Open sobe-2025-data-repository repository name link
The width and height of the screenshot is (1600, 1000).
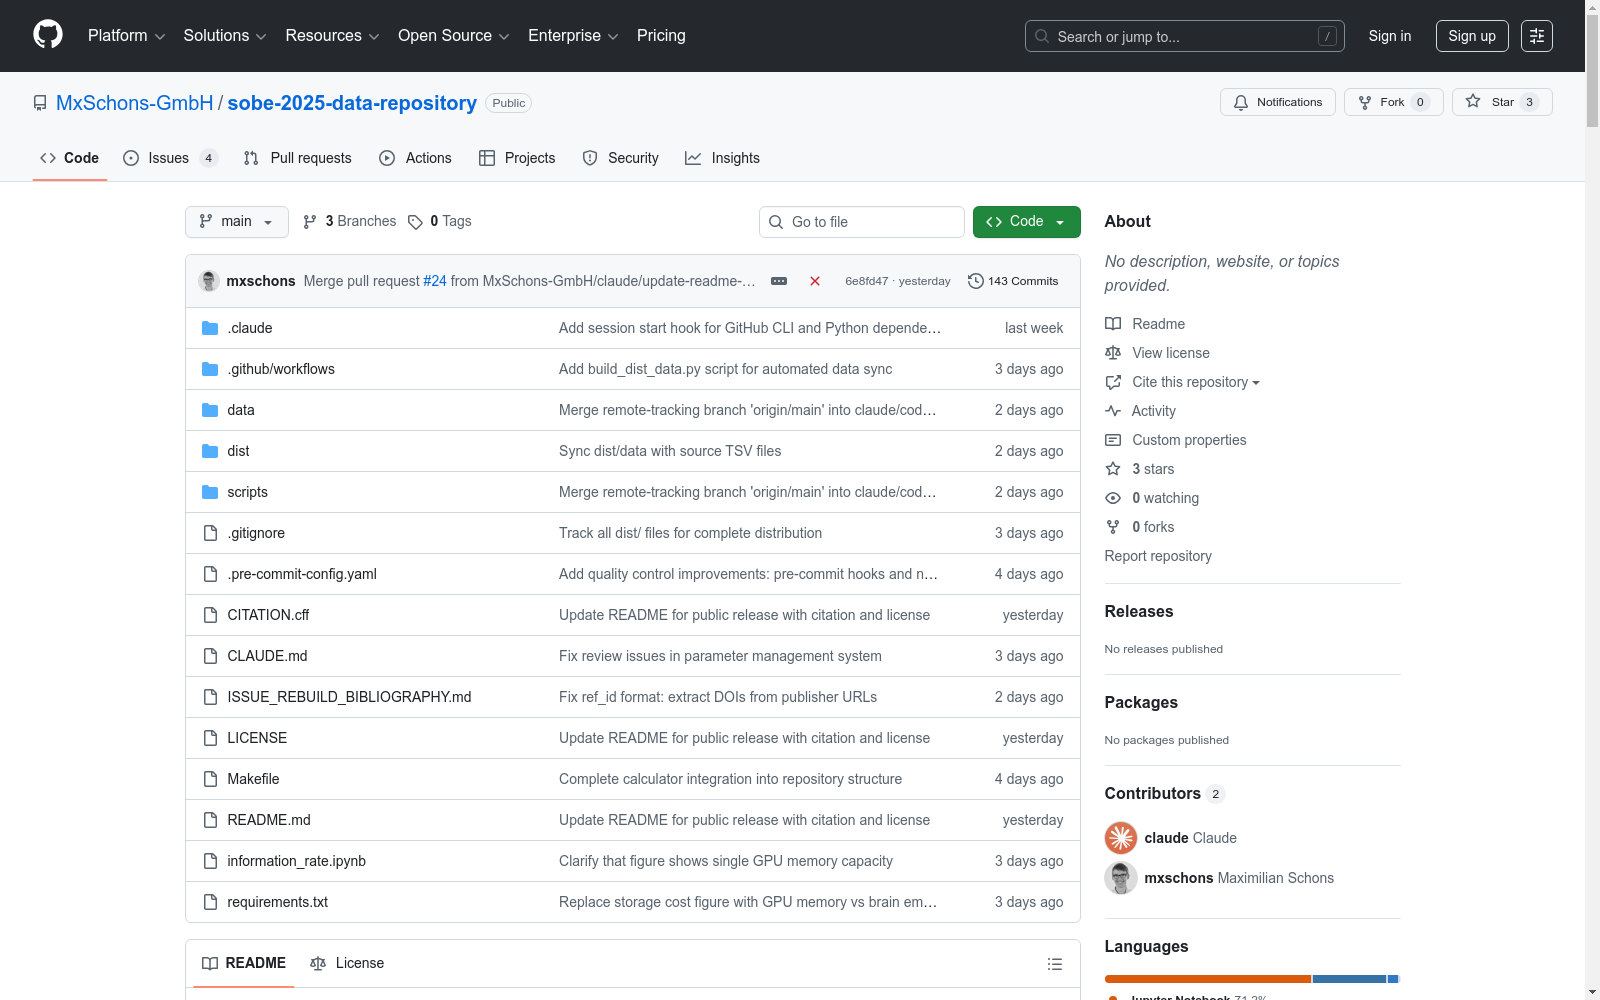352,103
